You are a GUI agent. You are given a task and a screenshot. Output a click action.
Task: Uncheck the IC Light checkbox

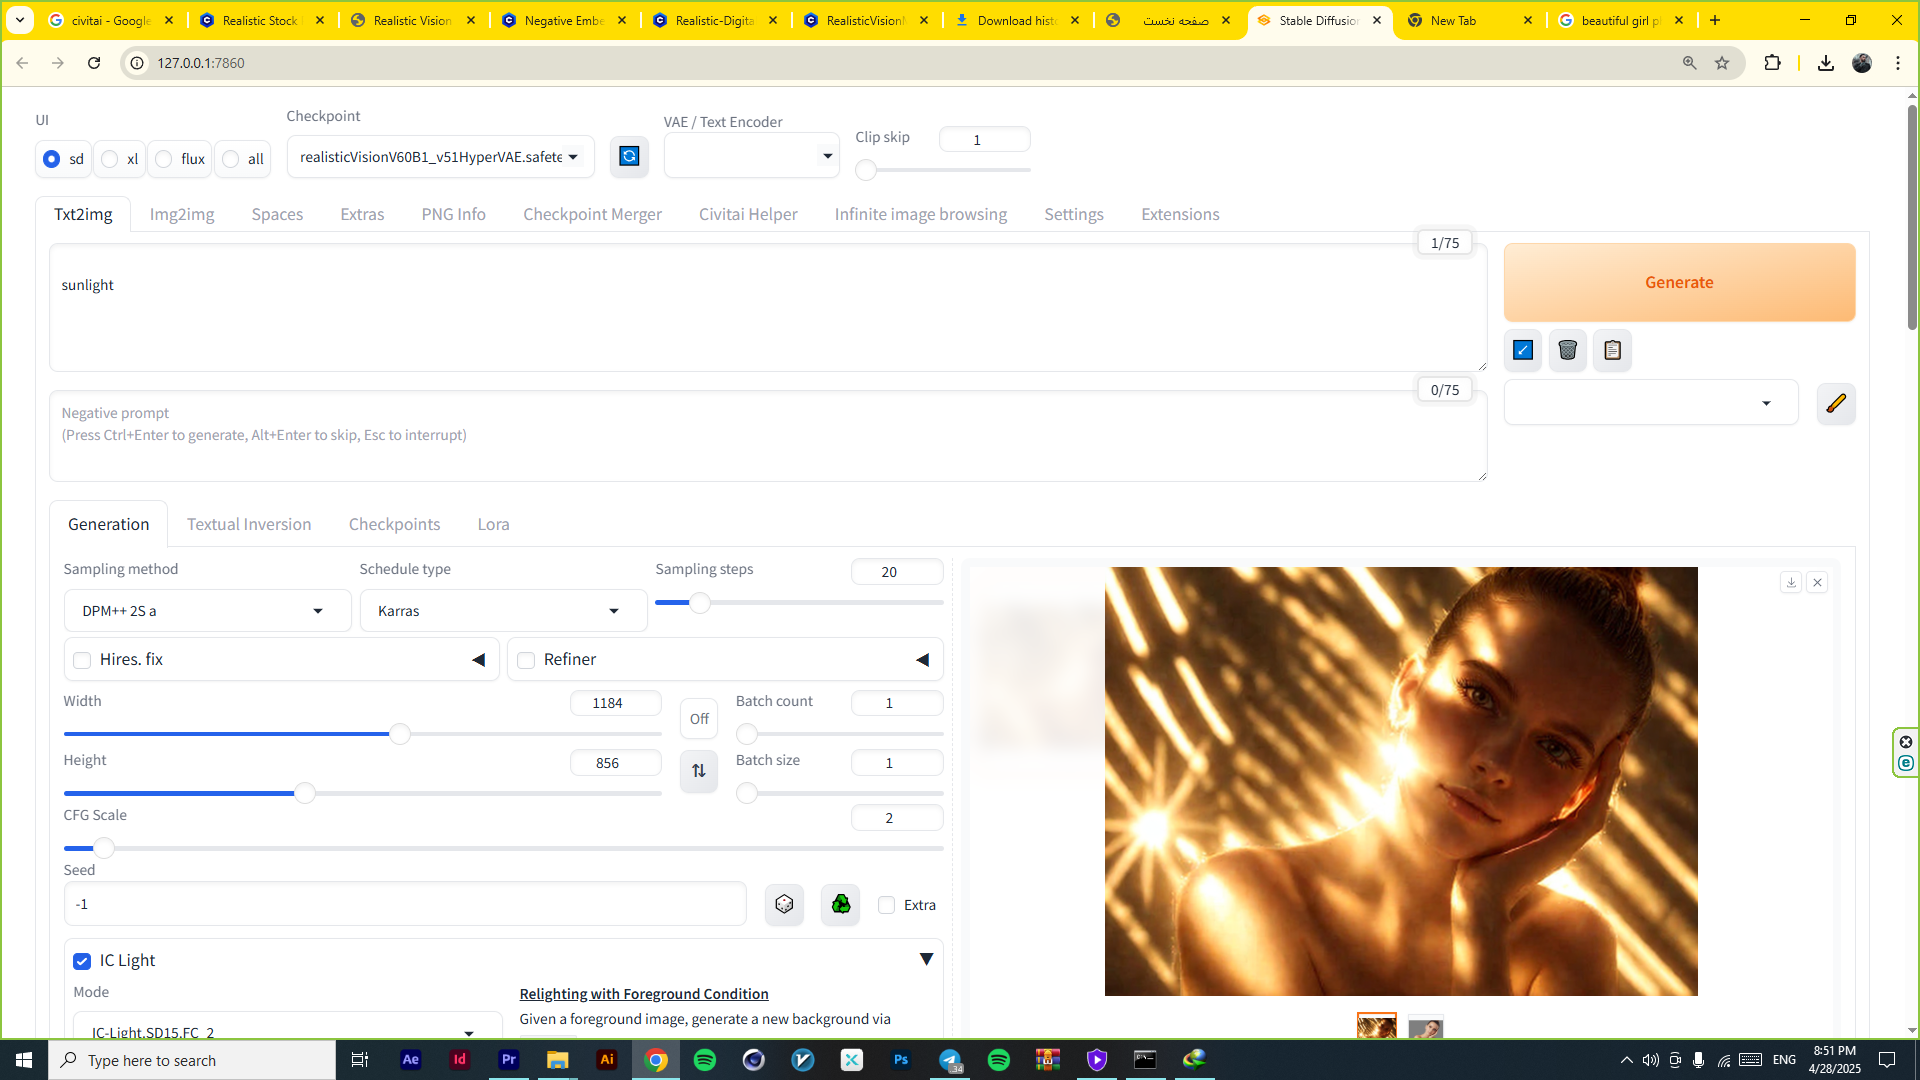click(x=83, y=961)
